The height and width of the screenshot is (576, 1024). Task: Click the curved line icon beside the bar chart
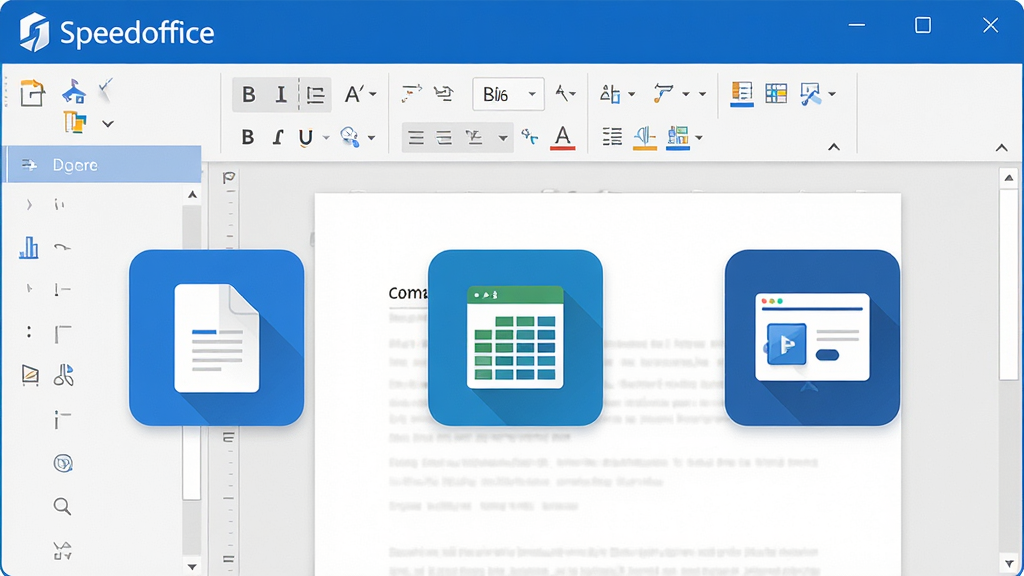tap(62, 247)
